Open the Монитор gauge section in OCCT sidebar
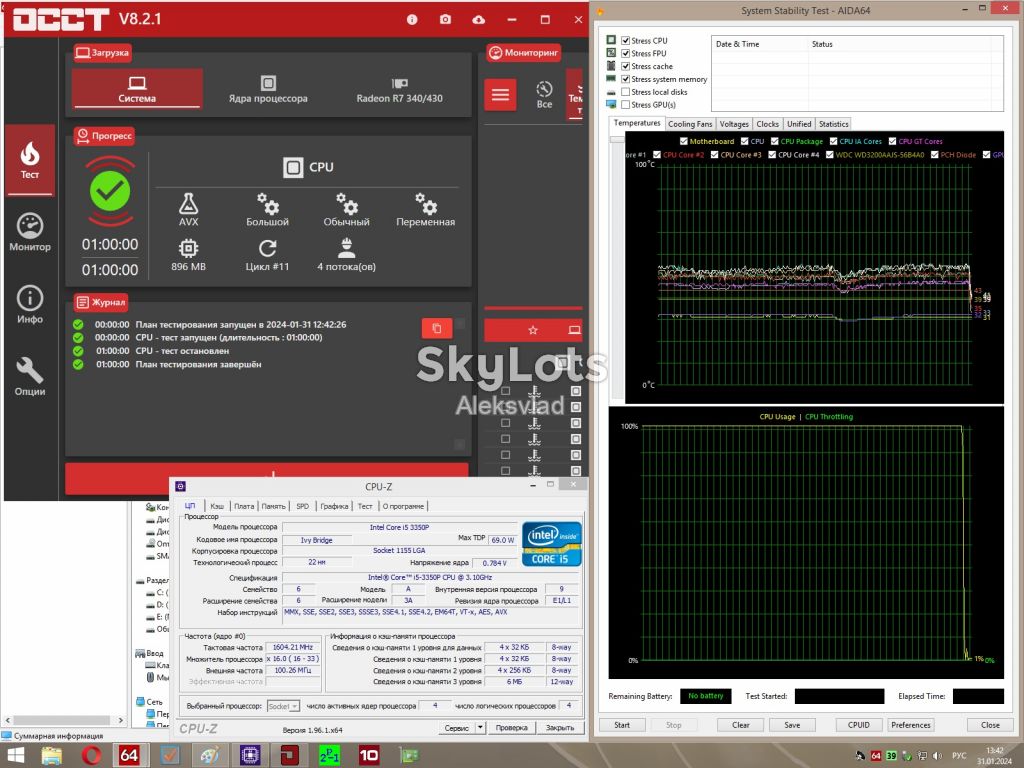1024x768 pixels. 30,232
